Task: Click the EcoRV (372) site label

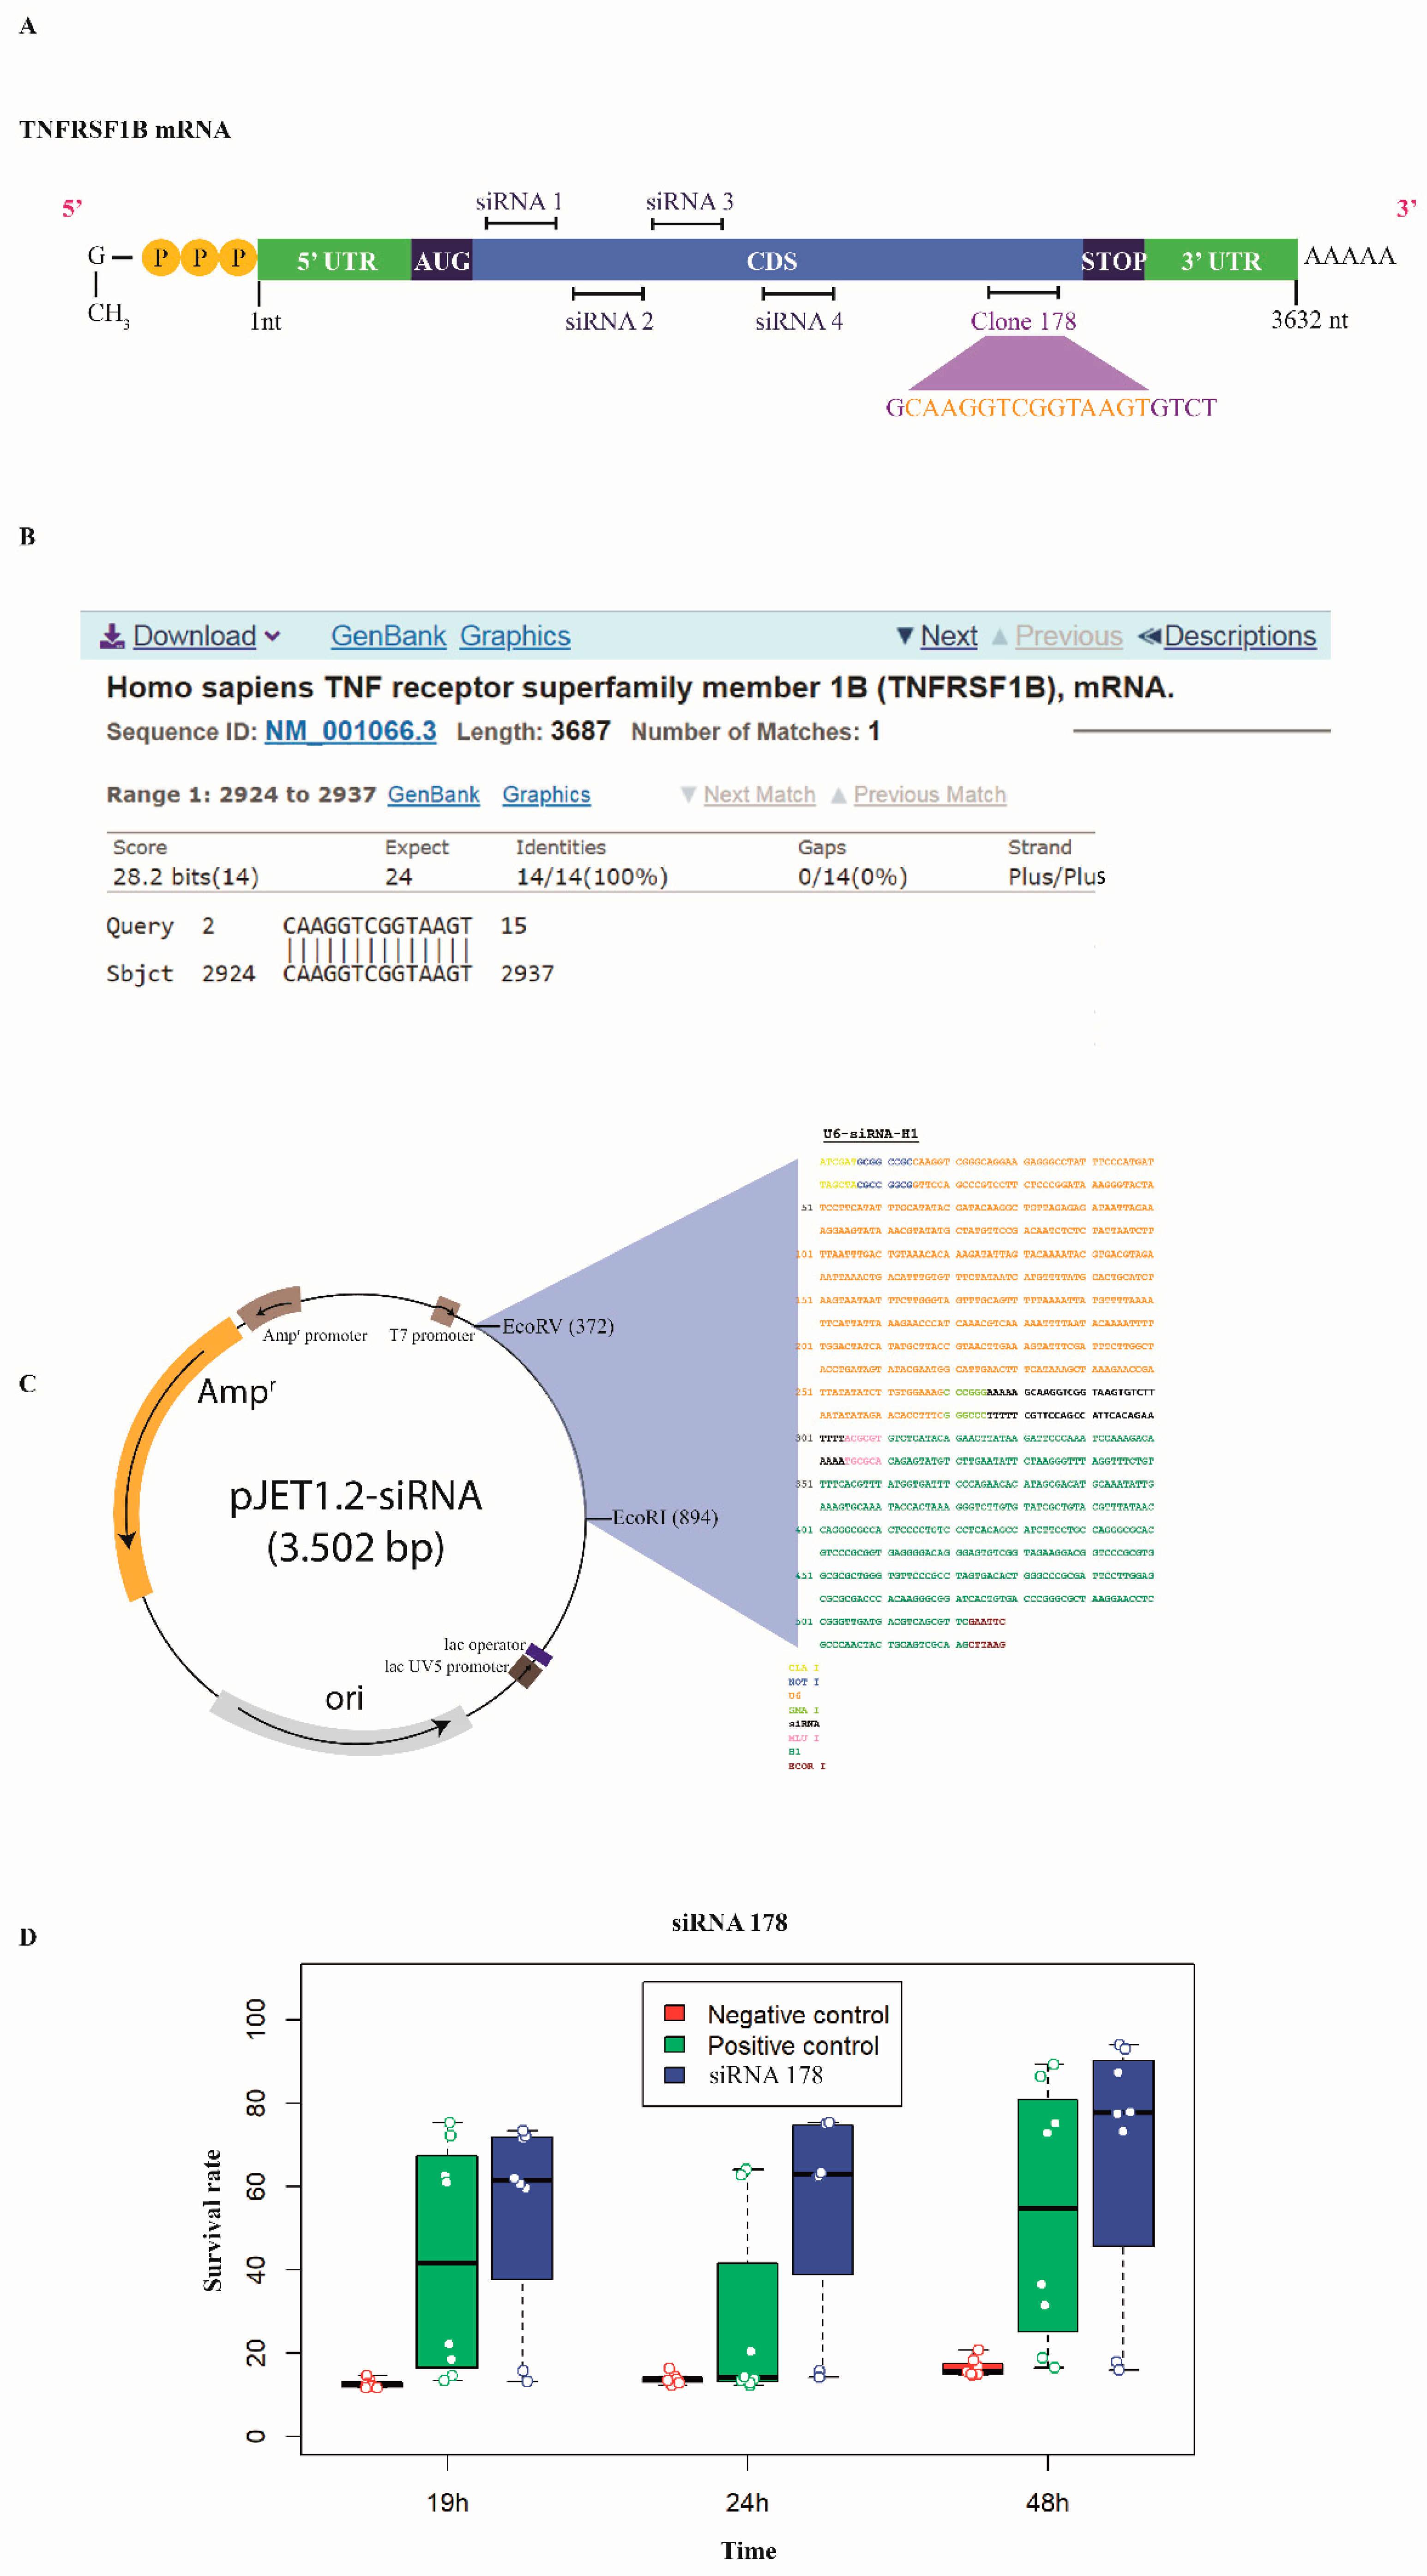Action: coord(558,1326)
